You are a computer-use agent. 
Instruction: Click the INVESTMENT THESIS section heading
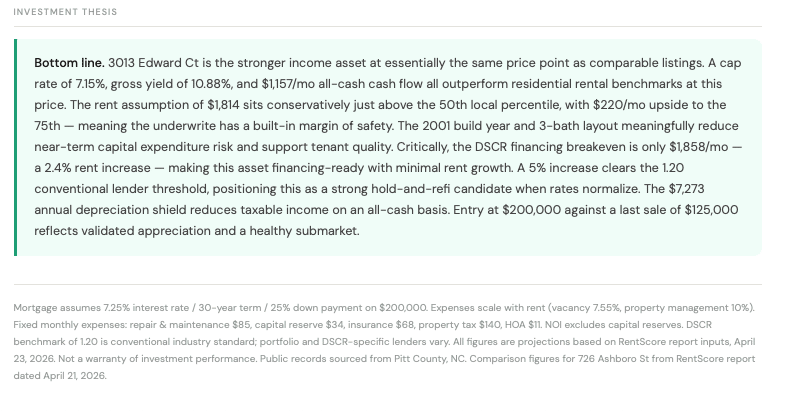tap(65, 12)
